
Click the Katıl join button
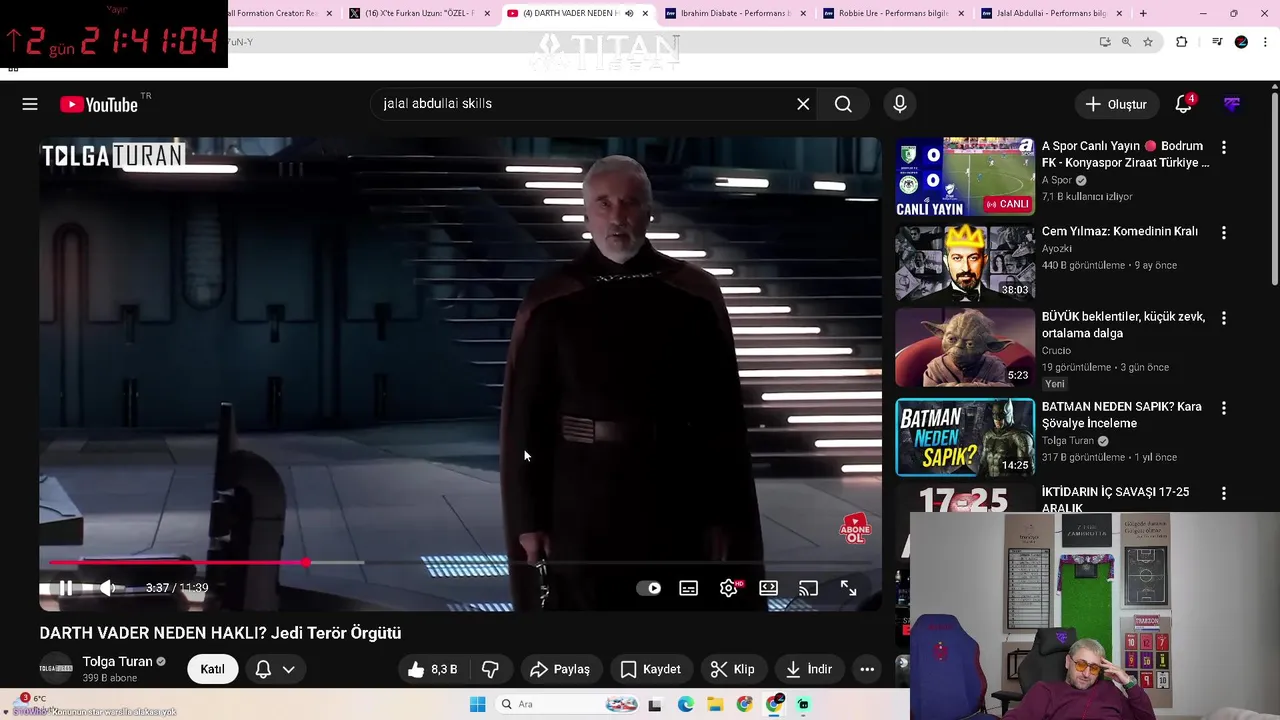coord(212,669)
